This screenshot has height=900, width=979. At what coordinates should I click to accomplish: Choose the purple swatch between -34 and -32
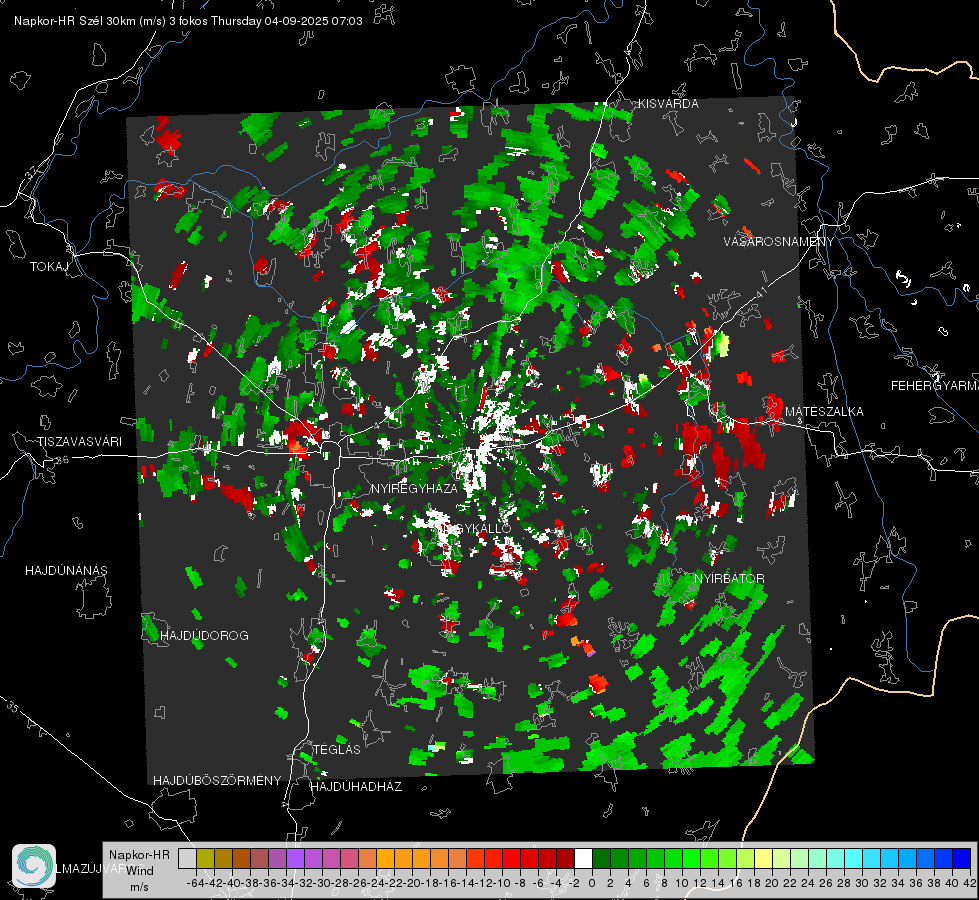point(295,859)
